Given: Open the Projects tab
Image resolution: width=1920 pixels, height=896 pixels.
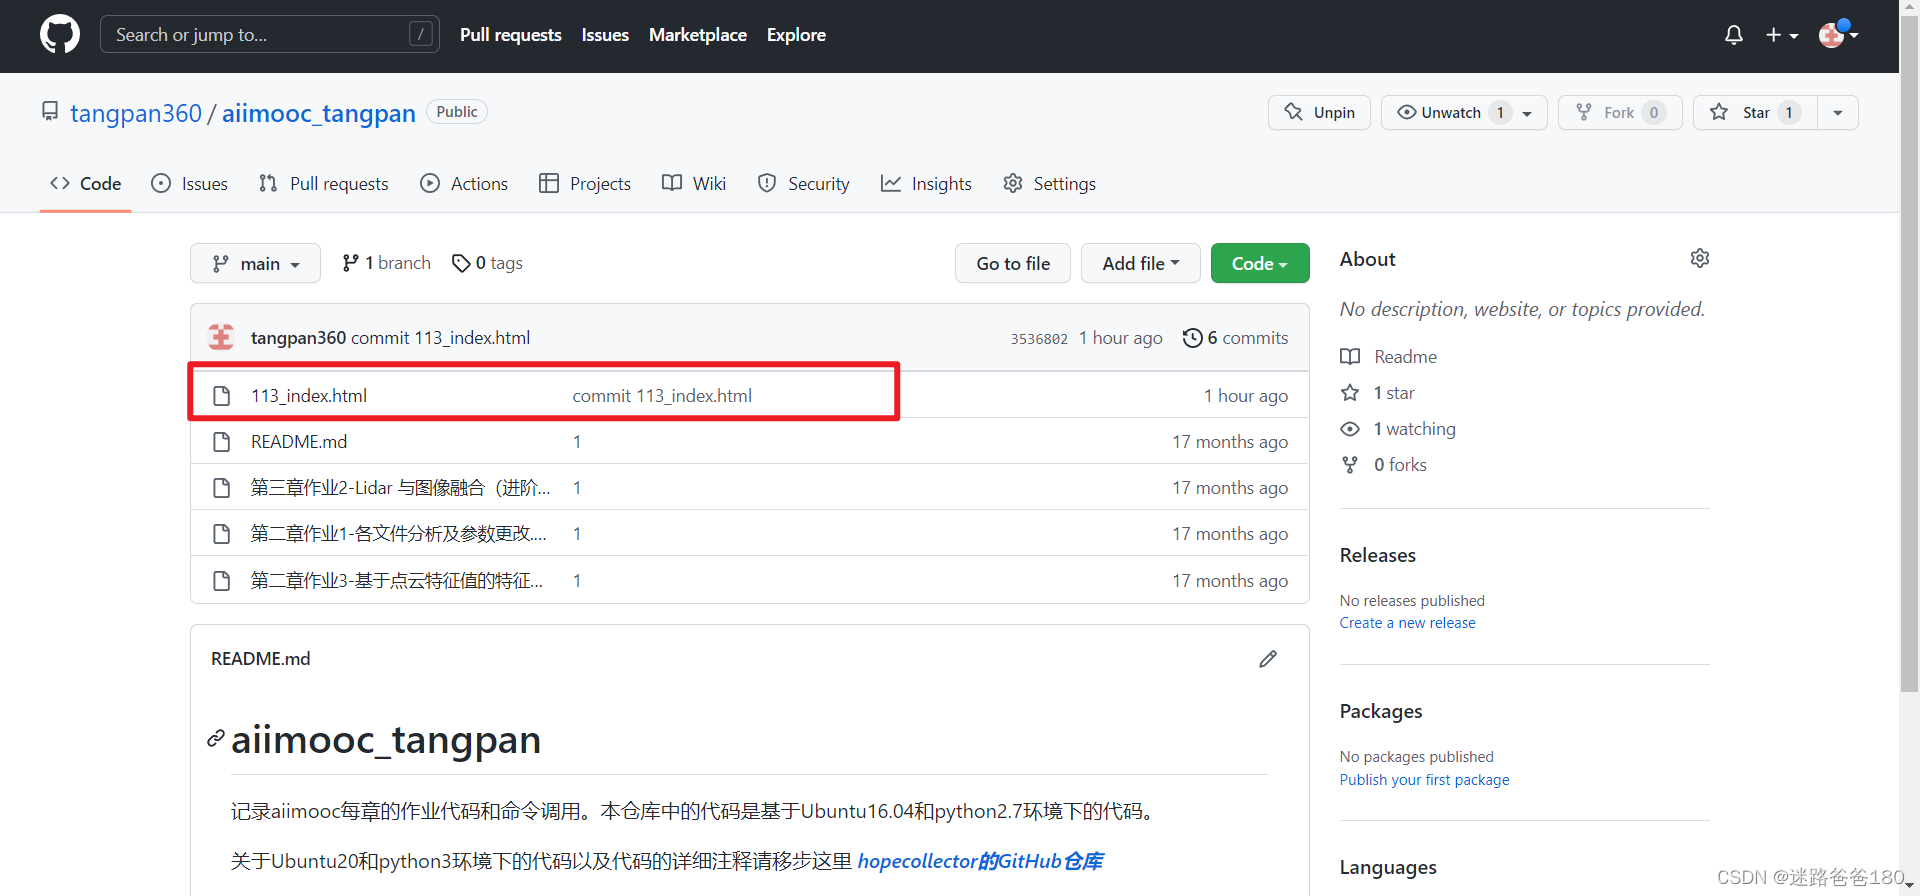Looking at the screenshot, I should 585,184.
